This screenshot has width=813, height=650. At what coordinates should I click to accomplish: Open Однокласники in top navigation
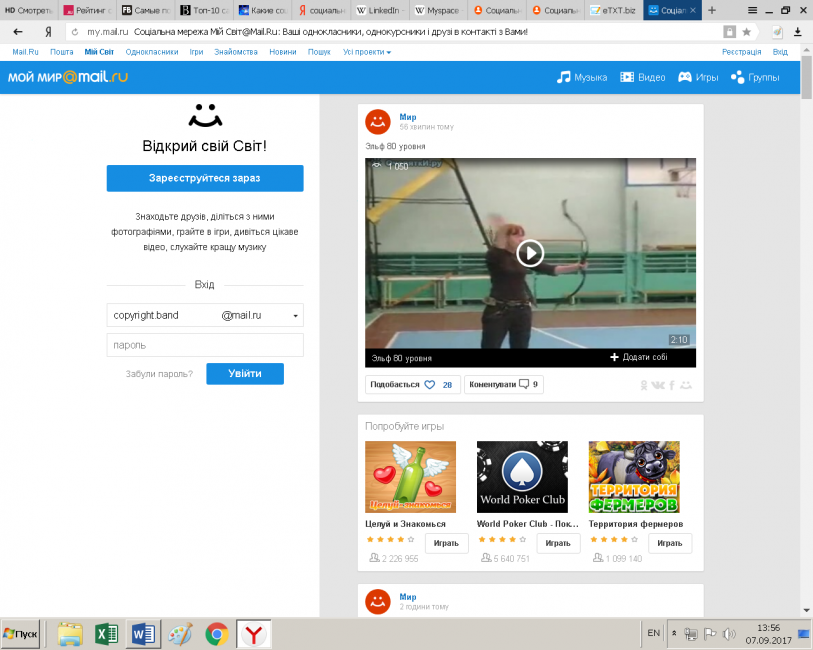tap(152, 52)
